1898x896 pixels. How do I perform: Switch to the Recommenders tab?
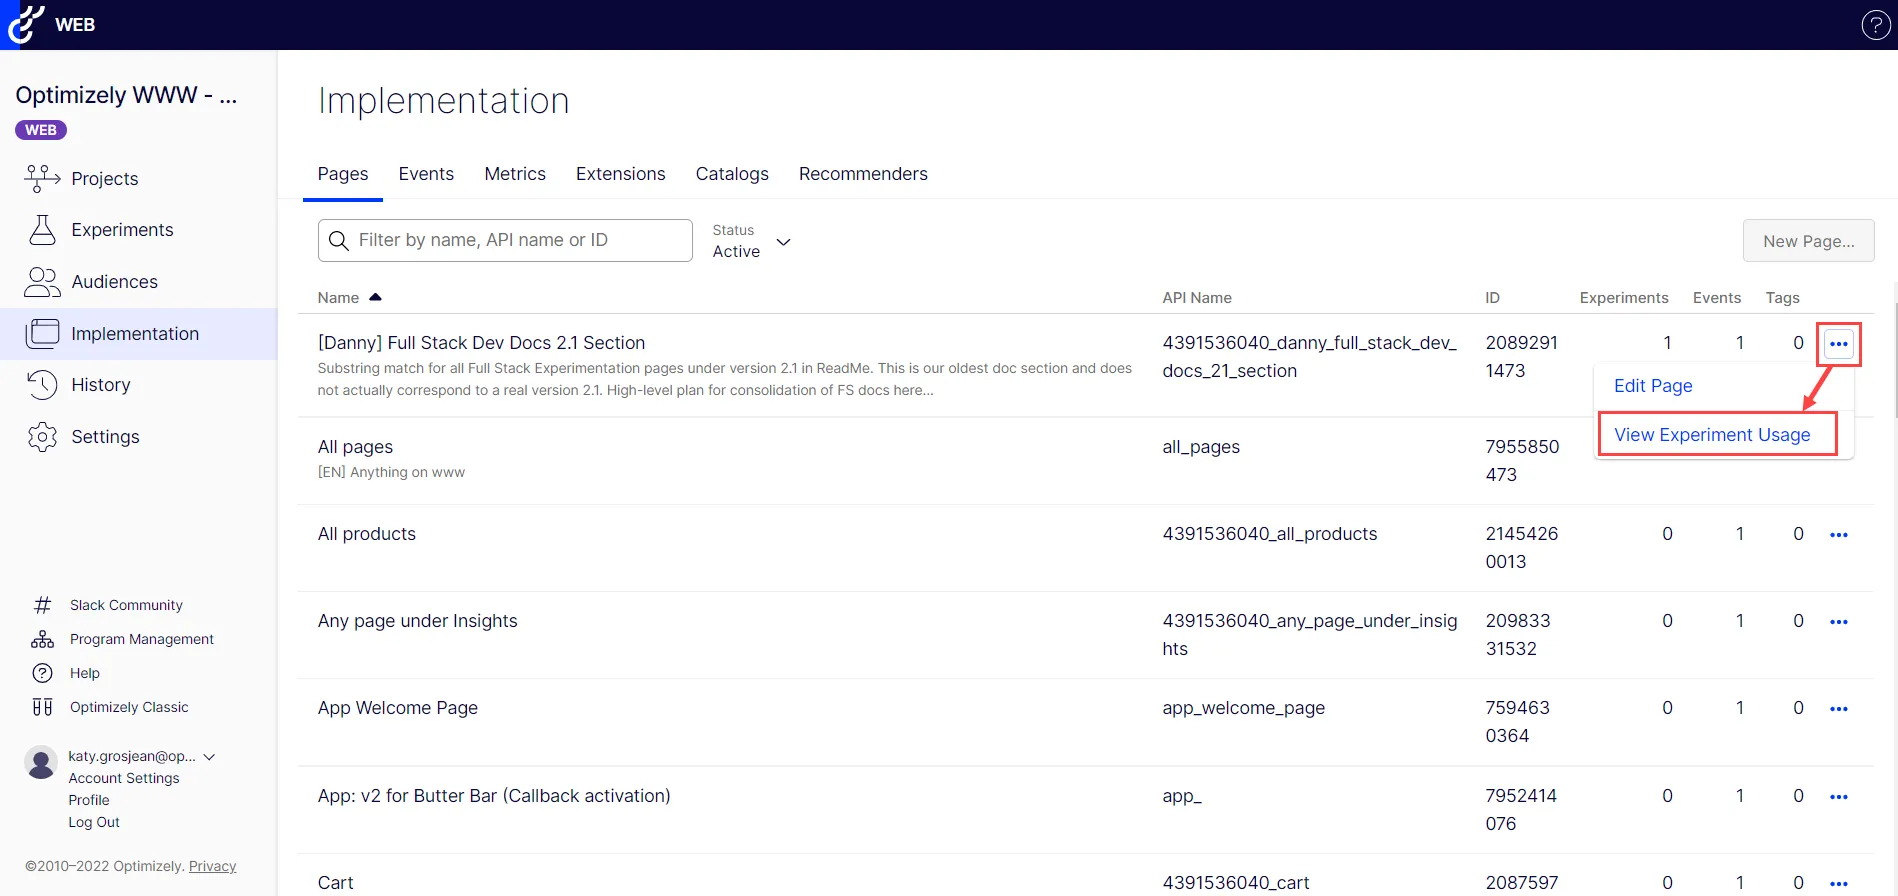click(863, 174)
